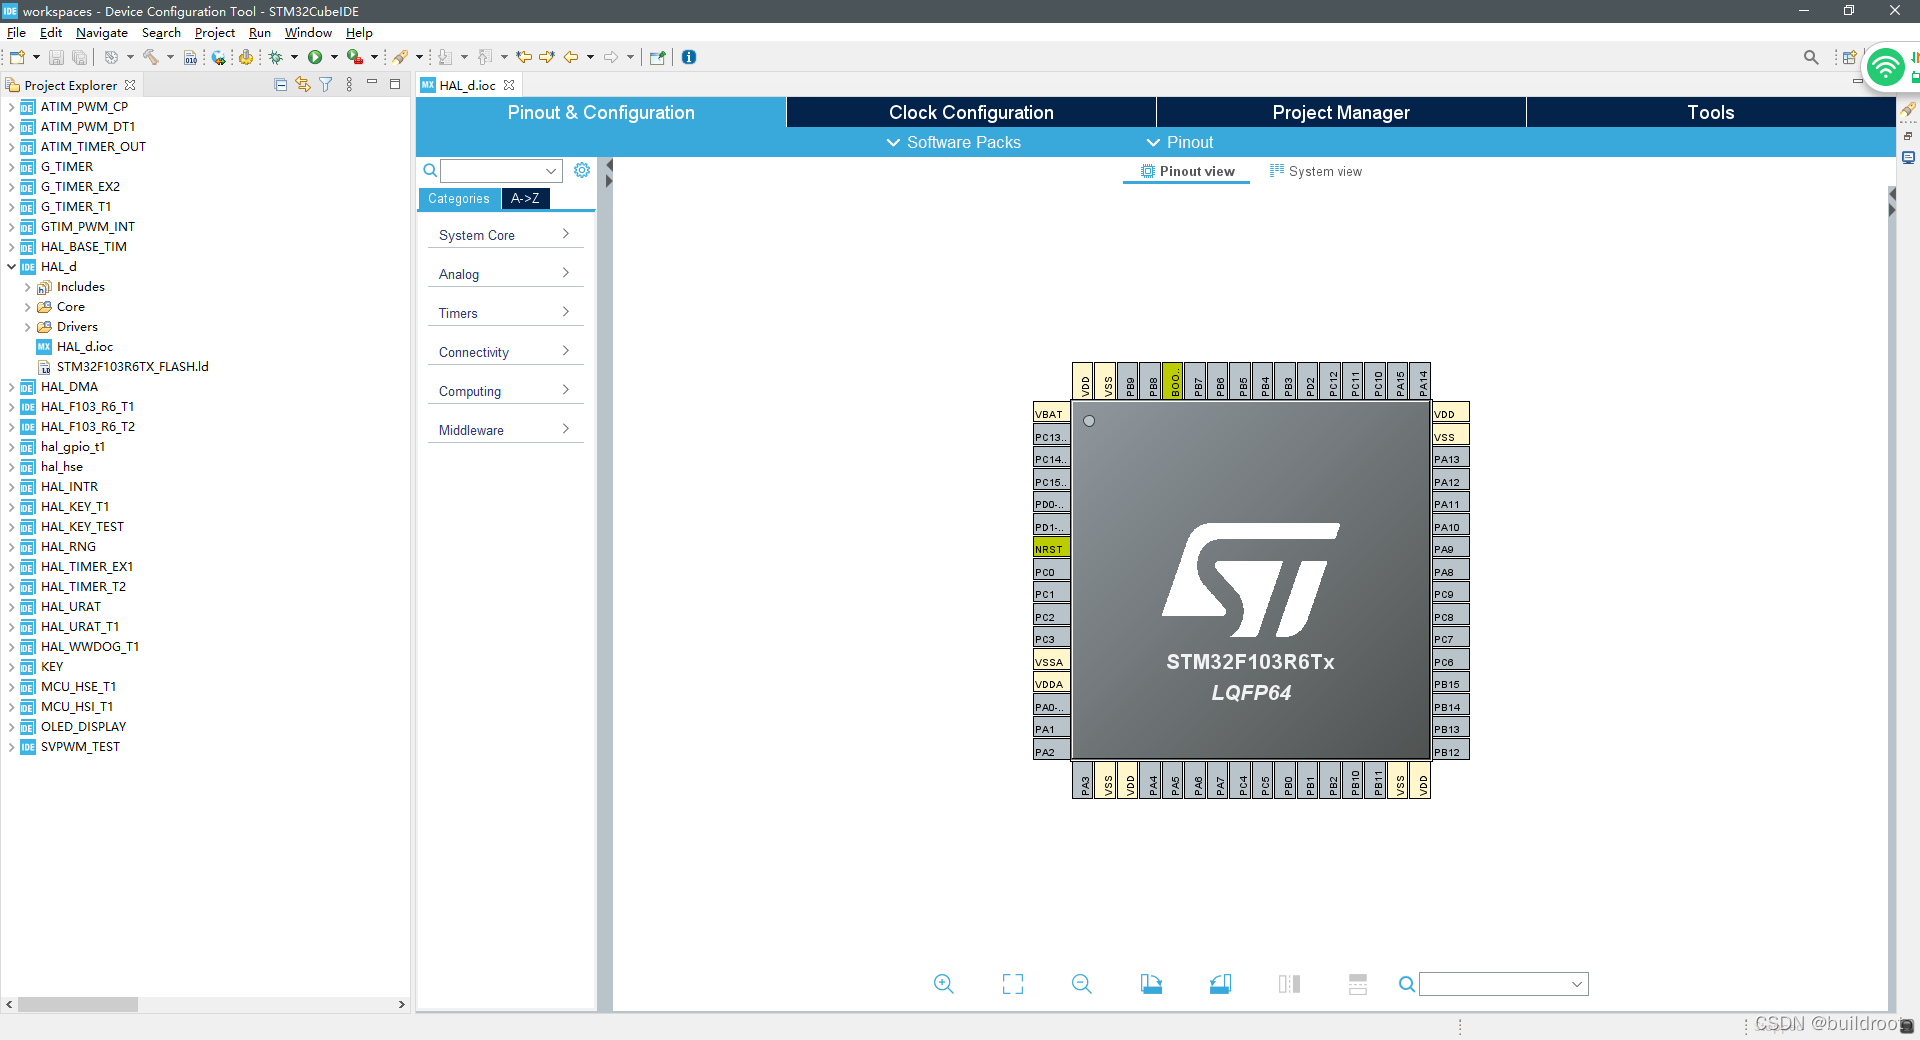Click the green Run button icon
The height and width of the screenshot is (1040, 1920).
tap(315, 57)
